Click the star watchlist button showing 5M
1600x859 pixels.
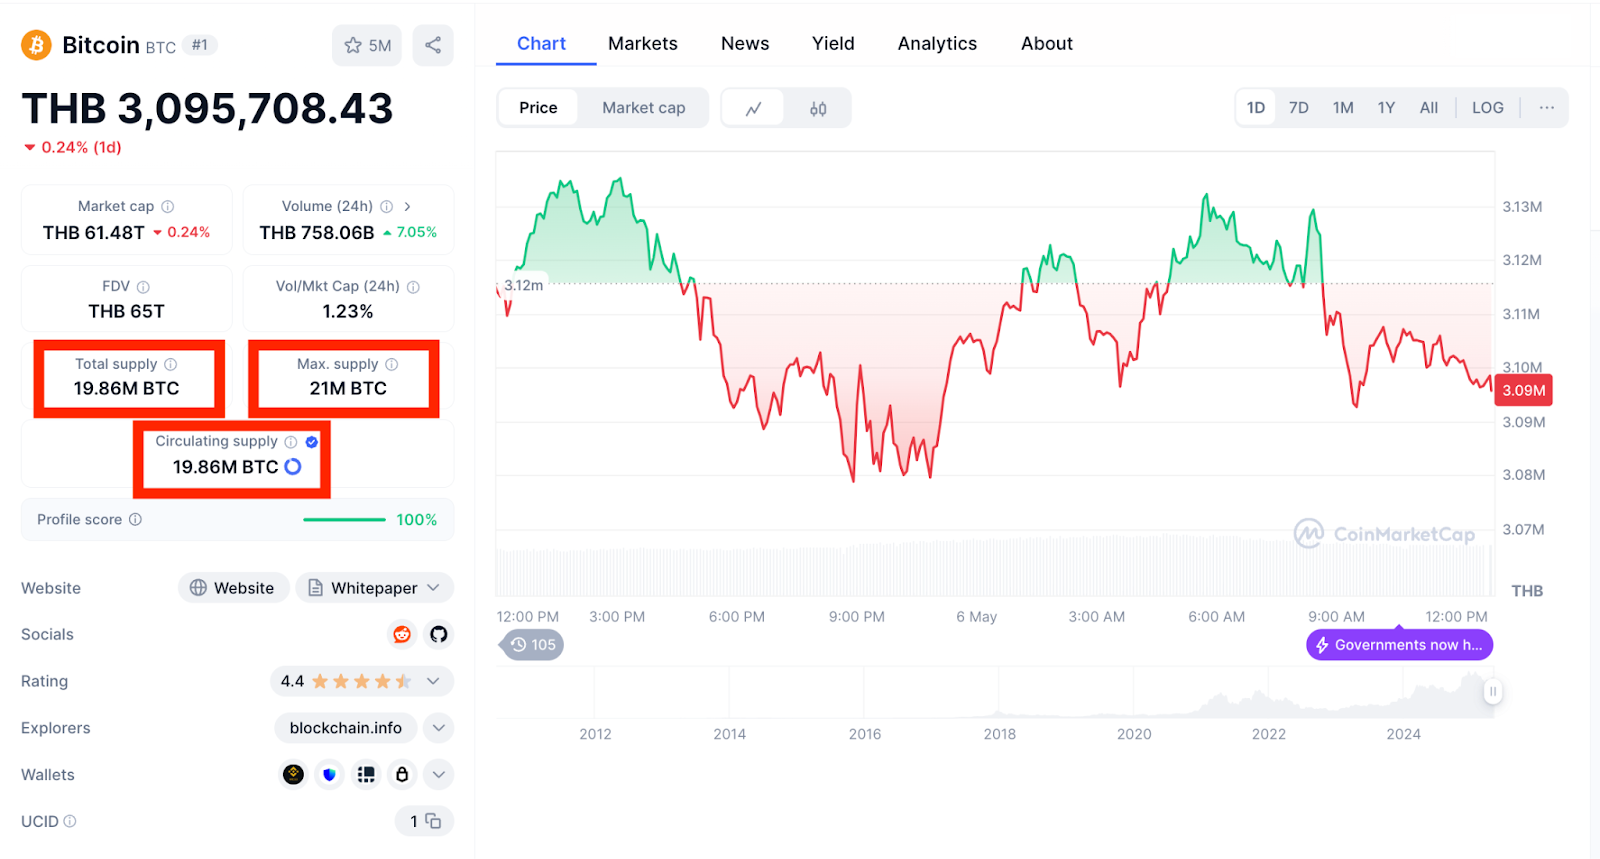pos(367,45)
